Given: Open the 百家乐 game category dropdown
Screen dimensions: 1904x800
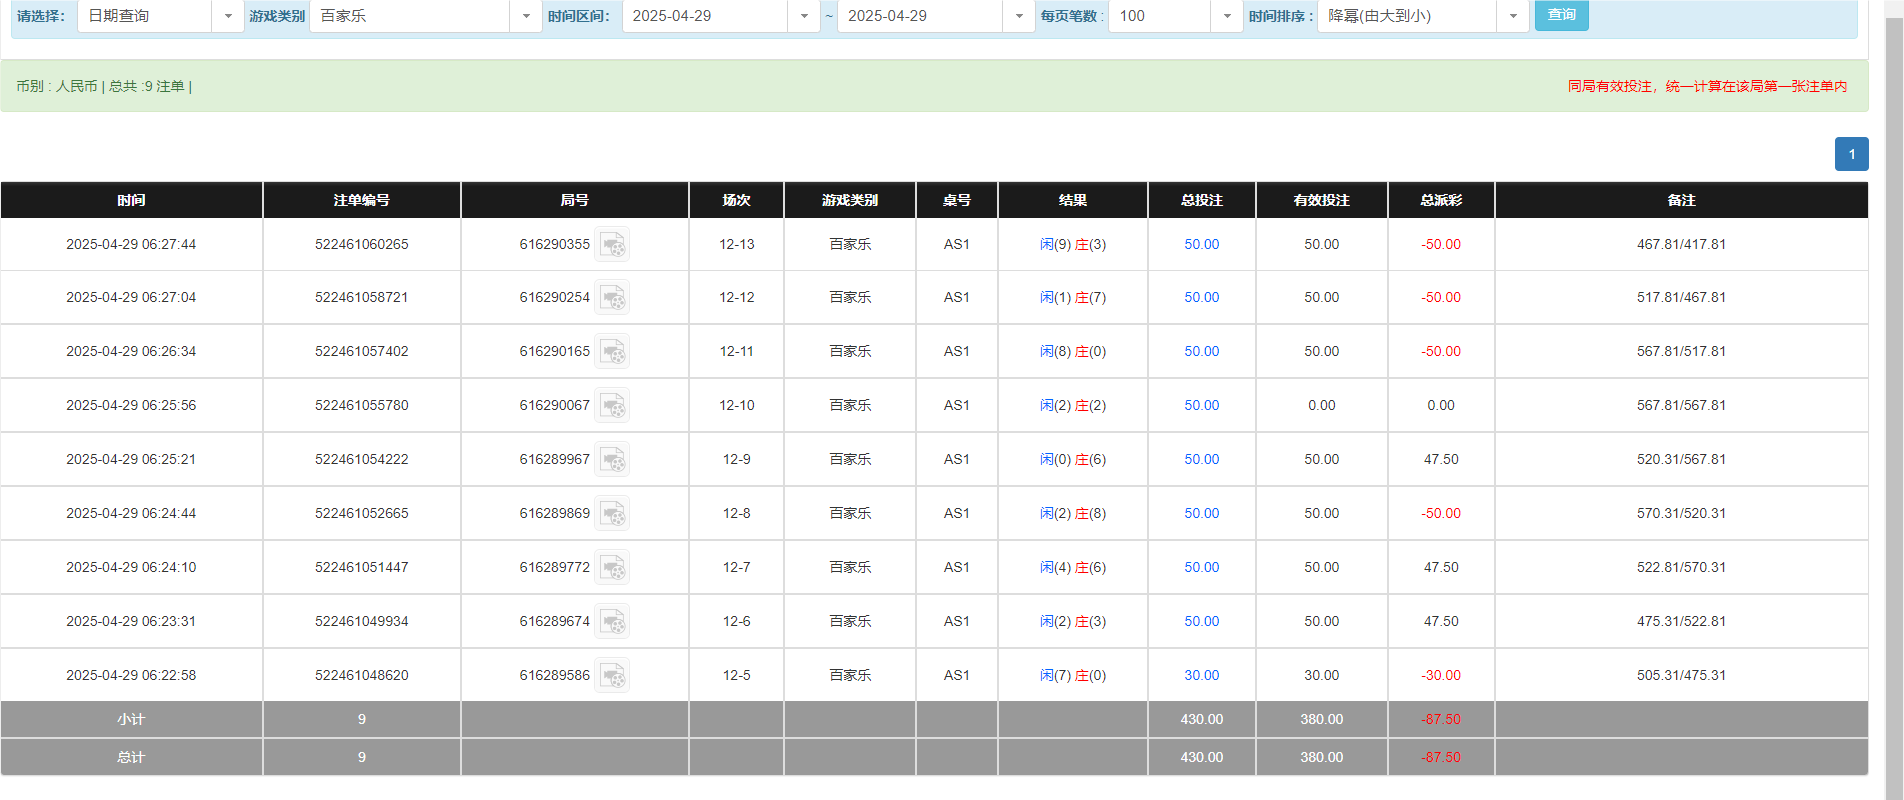Looking at the screenshot, I should pos(526,16).
